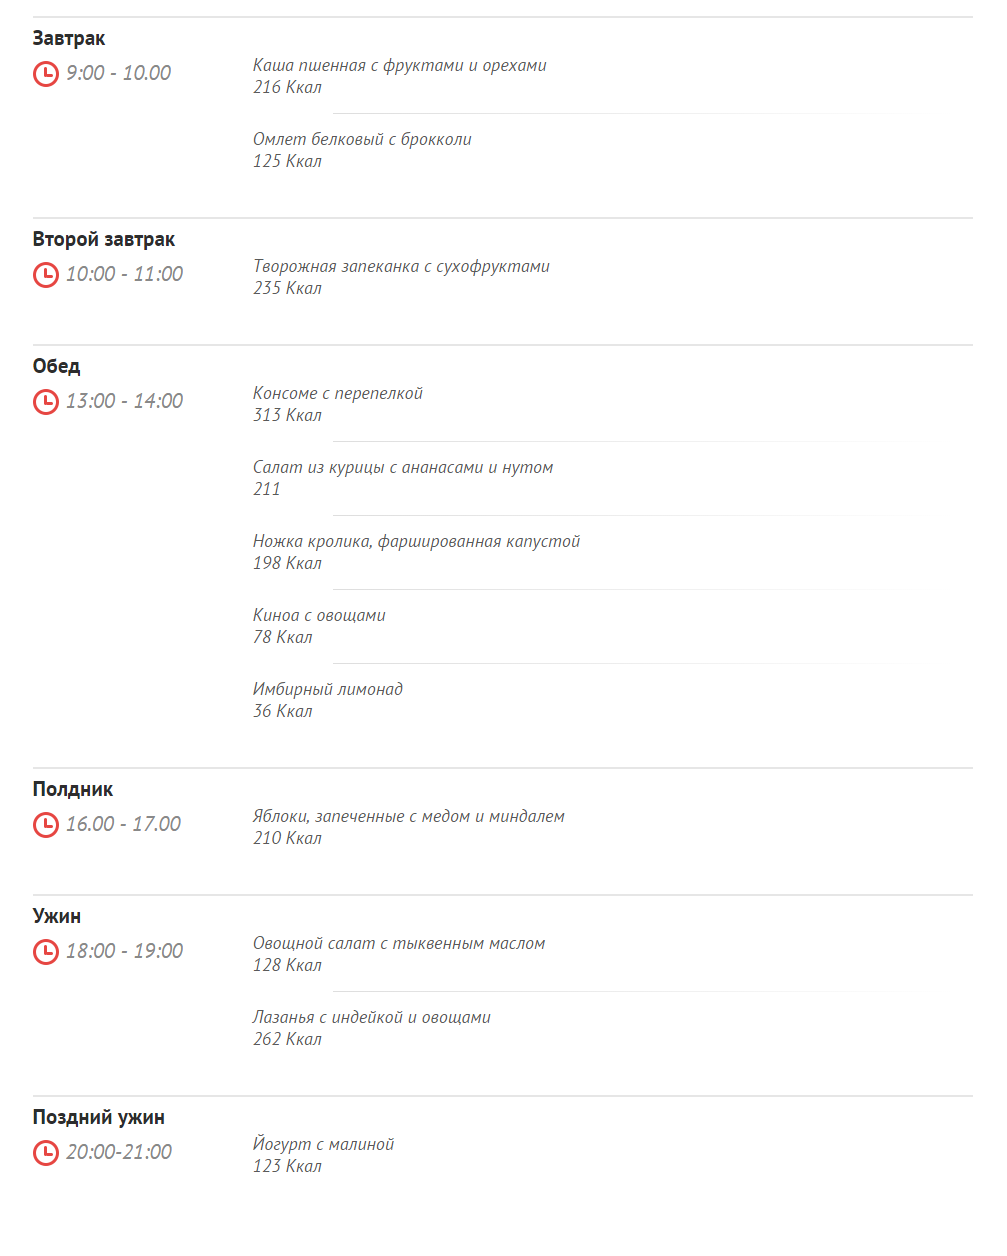This screenshot has height=1256, width=1007.
Task: Open the Имбирный лимонад item
Action: 328,690
